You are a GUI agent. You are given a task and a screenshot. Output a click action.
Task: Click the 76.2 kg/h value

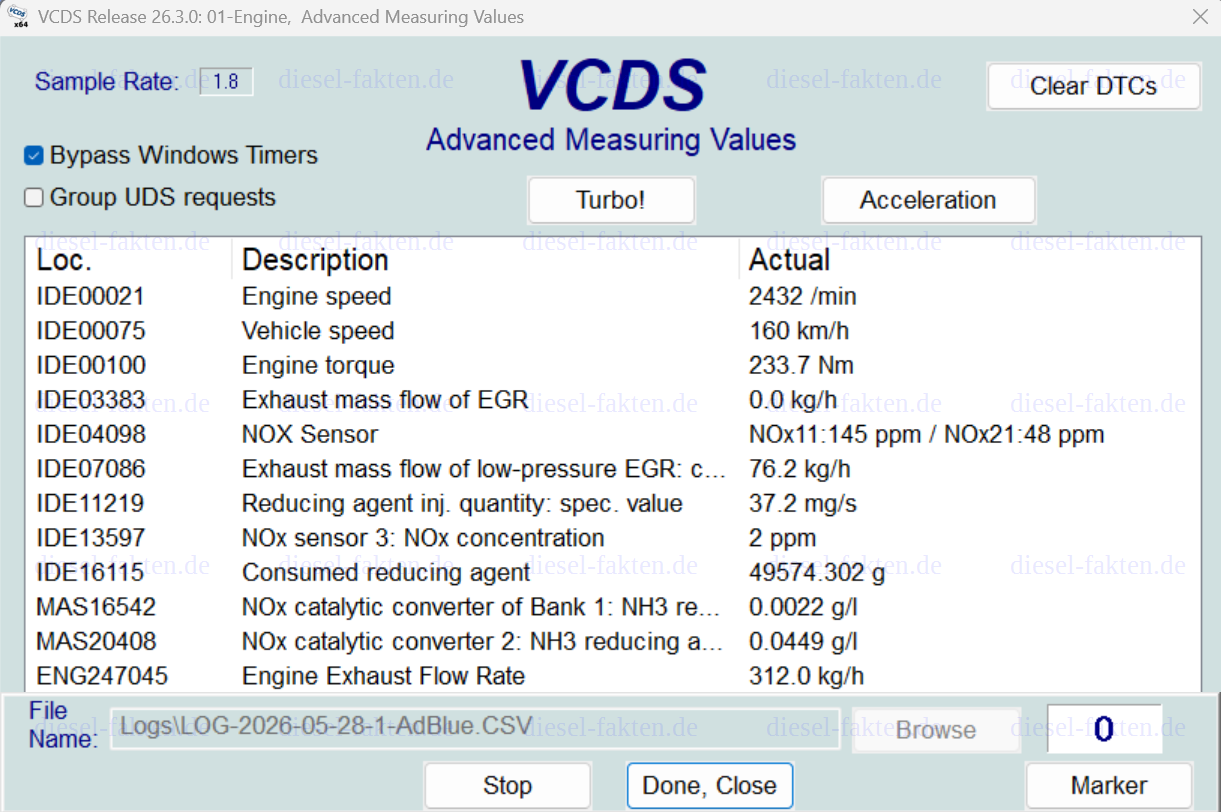pyautogui.click(x=800, y=469)
